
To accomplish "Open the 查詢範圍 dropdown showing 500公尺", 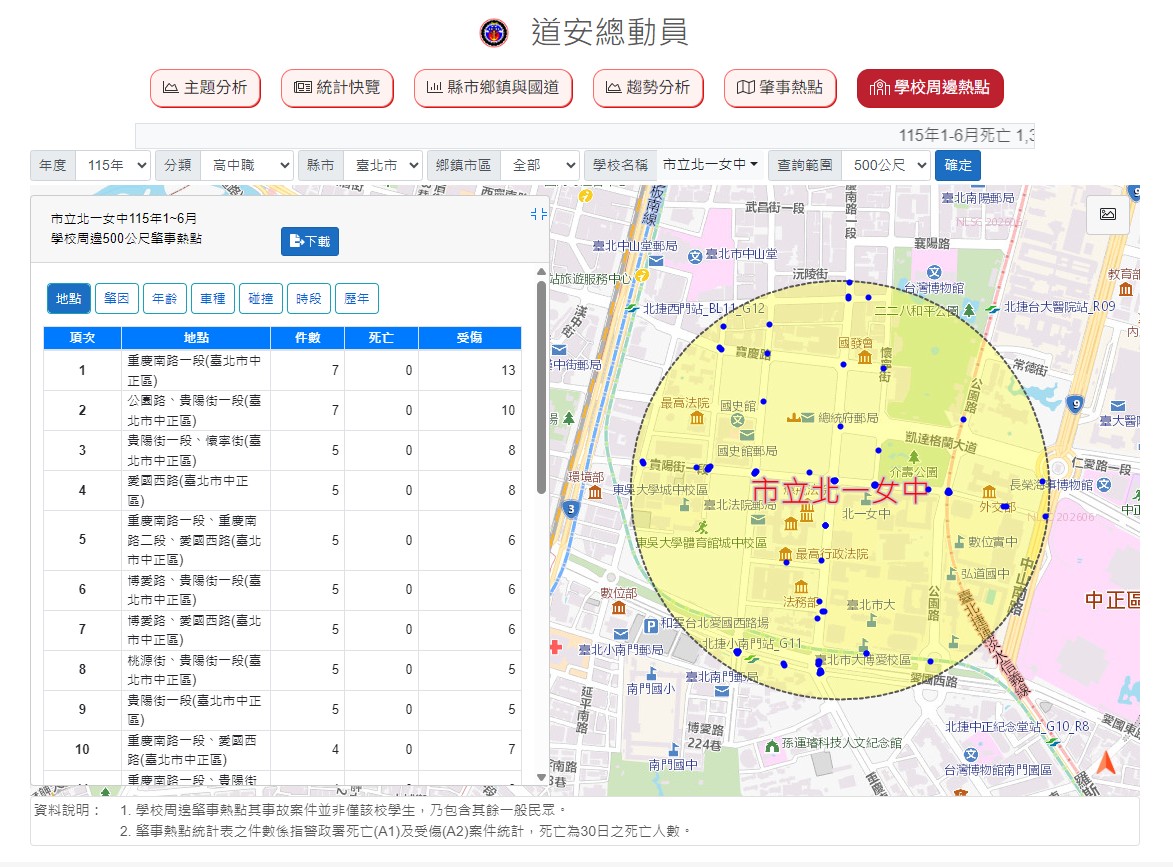I will 886,165.
